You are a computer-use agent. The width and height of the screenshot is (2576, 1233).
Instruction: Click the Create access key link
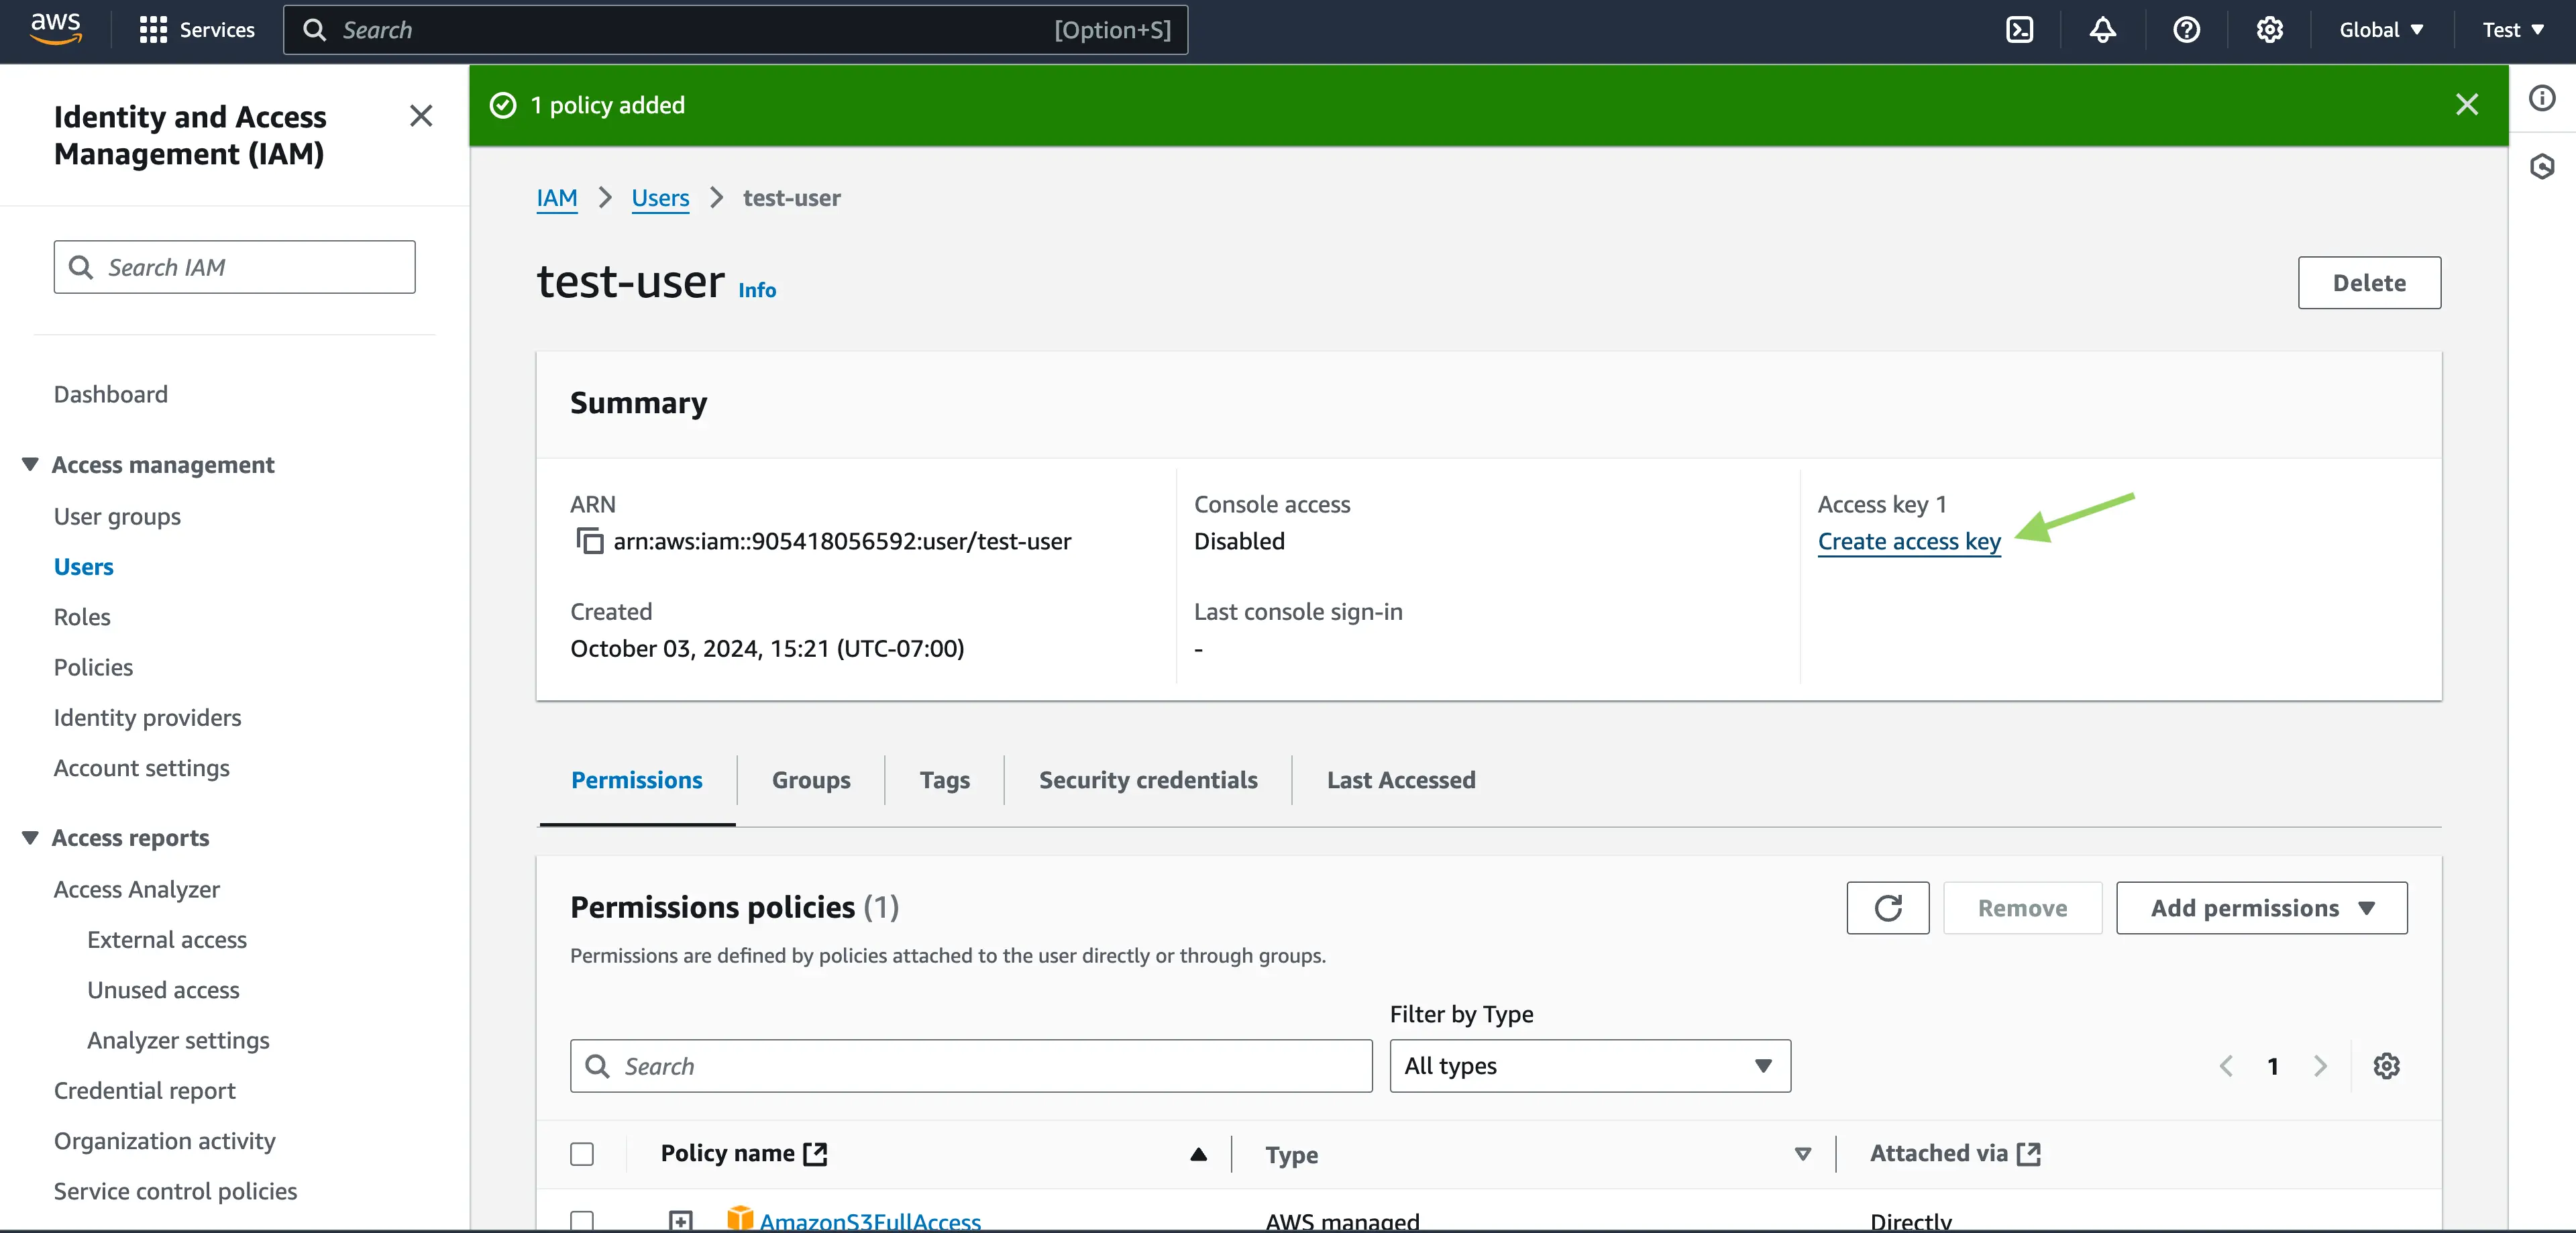point(1908,541)
